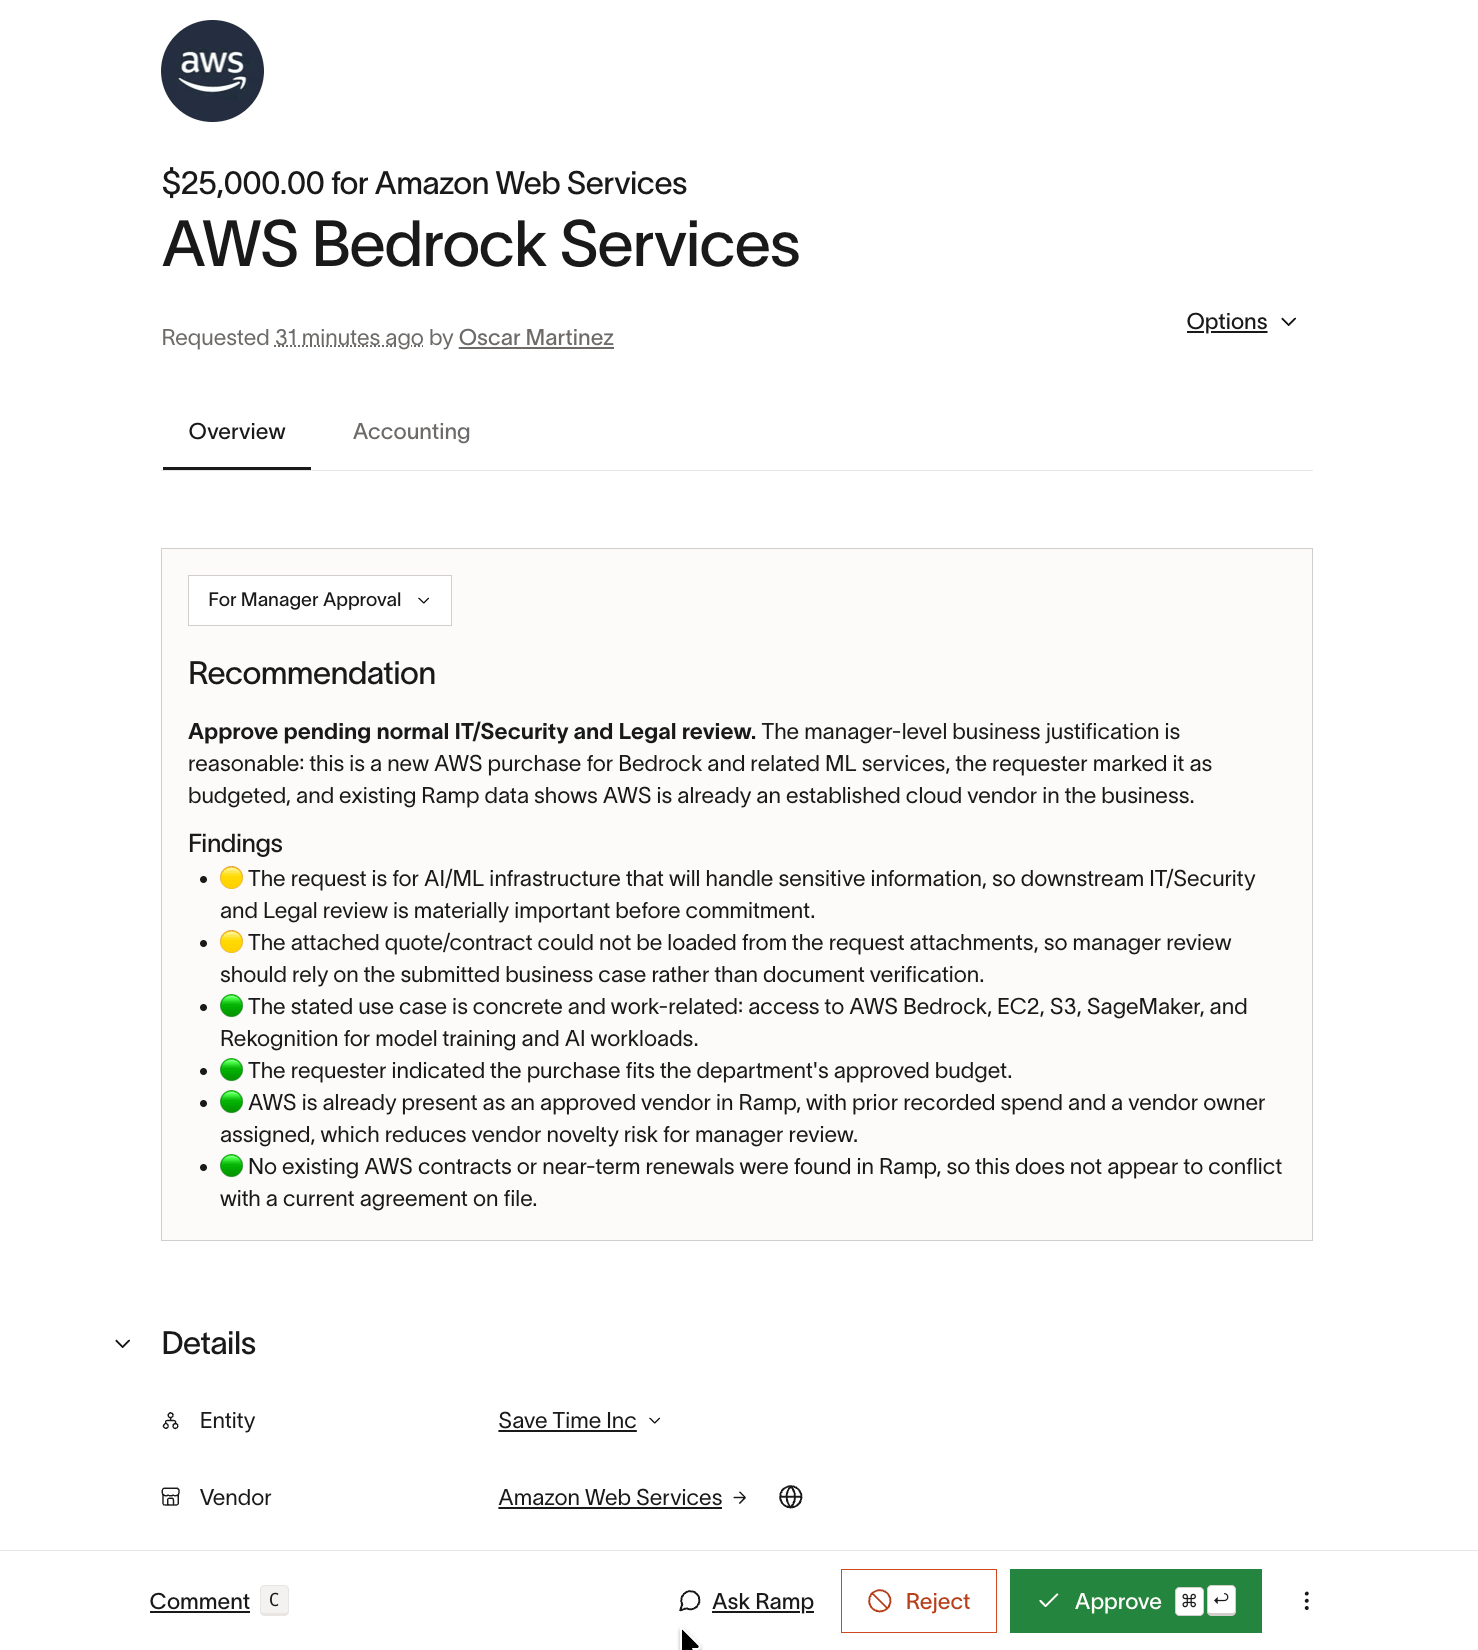
Task: Collapse the Details section chevron
Action: point(123,1344)
